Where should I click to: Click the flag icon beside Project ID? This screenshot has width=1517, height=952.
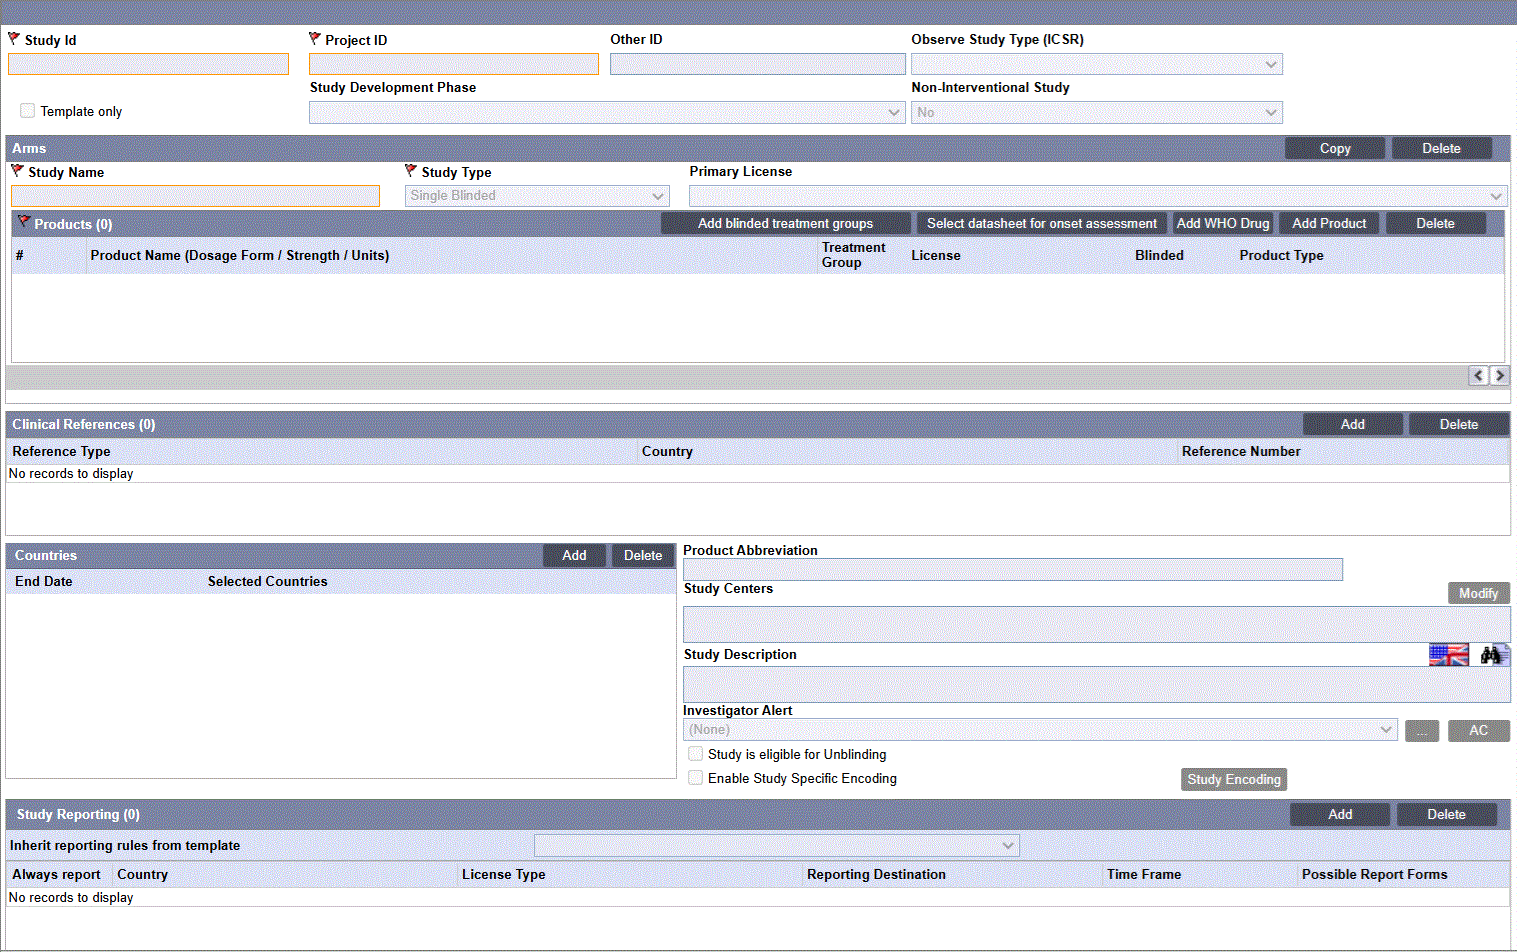(x=316, y=37)
